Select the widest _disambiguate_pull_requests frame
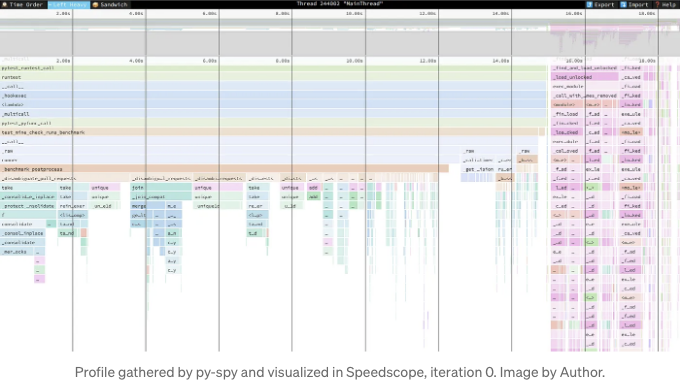The image size is (680, 382). pos(65,178)
